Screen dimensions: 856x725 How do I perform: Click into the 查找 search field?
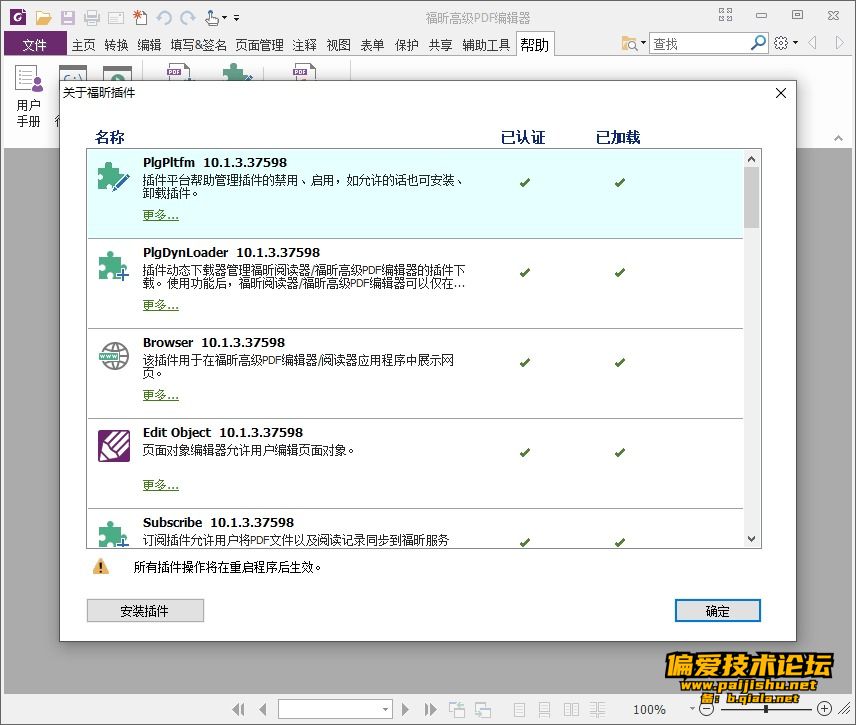tap(700, 43)
